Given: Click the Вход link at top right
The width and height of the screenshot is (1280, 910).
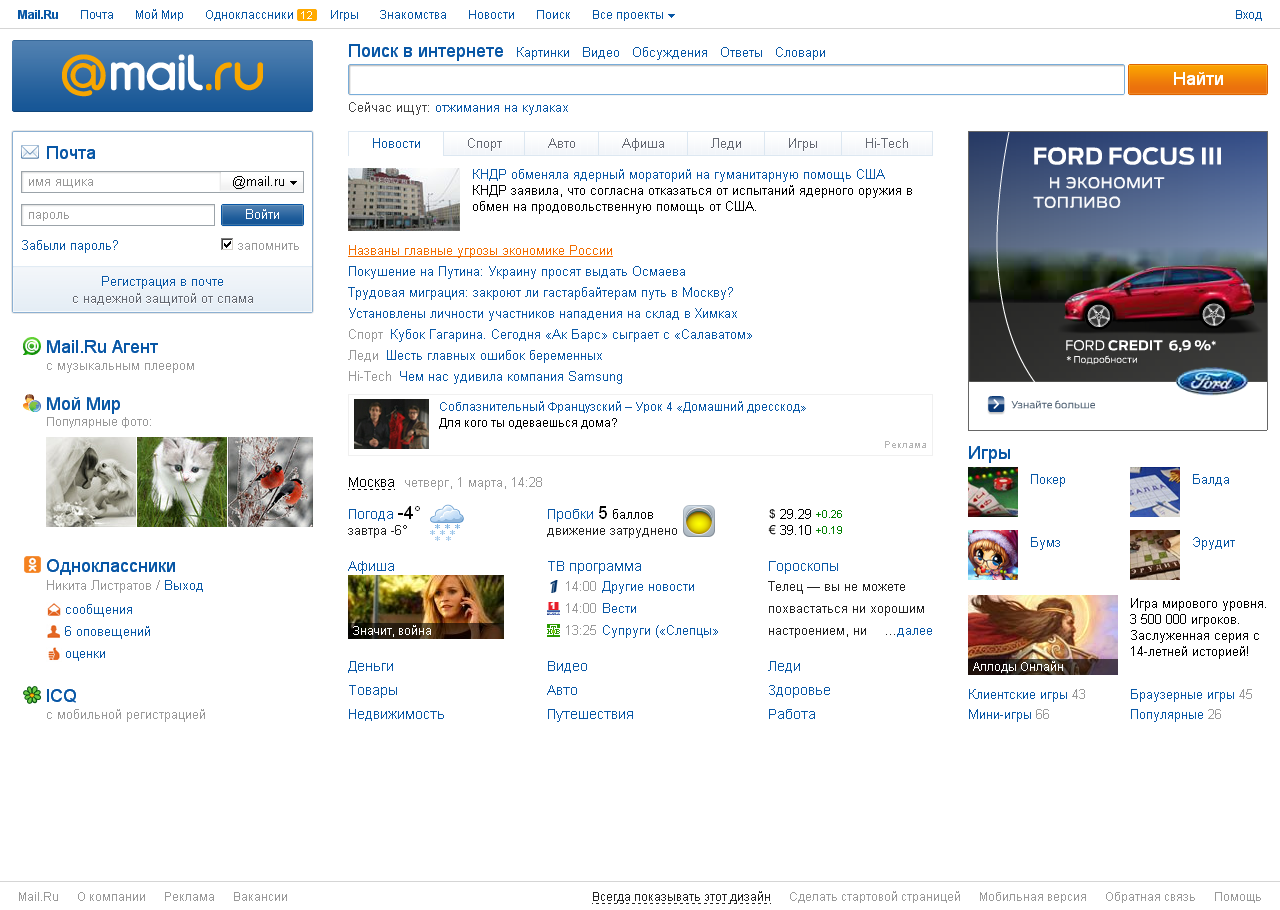Looking at the screenshot, I should [x=1248, y=15].
